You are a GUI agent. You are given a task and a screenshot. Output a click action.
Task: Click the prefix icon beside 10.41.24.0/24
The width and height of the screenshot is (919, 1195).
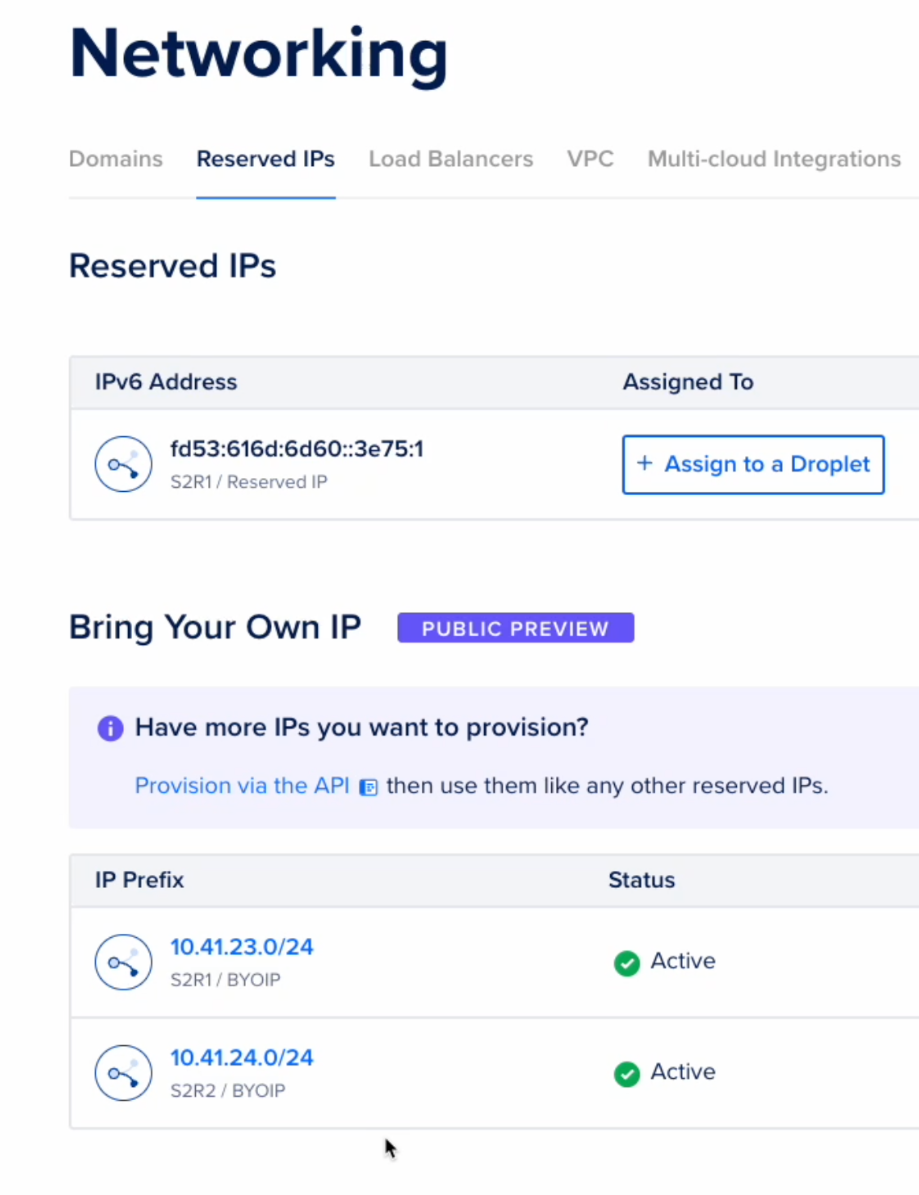point(122,1073)
